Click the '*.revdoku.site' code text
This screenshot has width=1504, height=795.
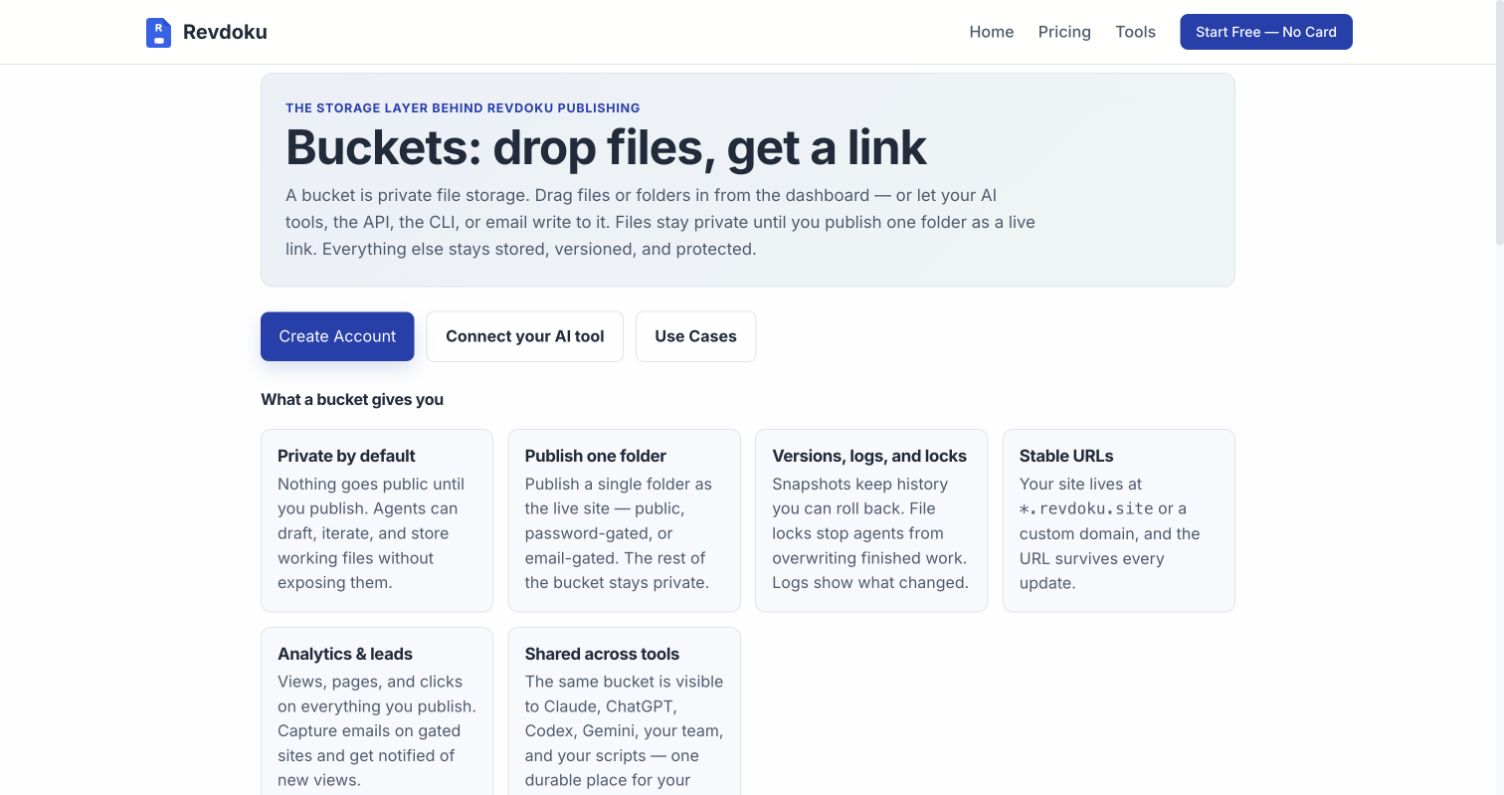1086,509
